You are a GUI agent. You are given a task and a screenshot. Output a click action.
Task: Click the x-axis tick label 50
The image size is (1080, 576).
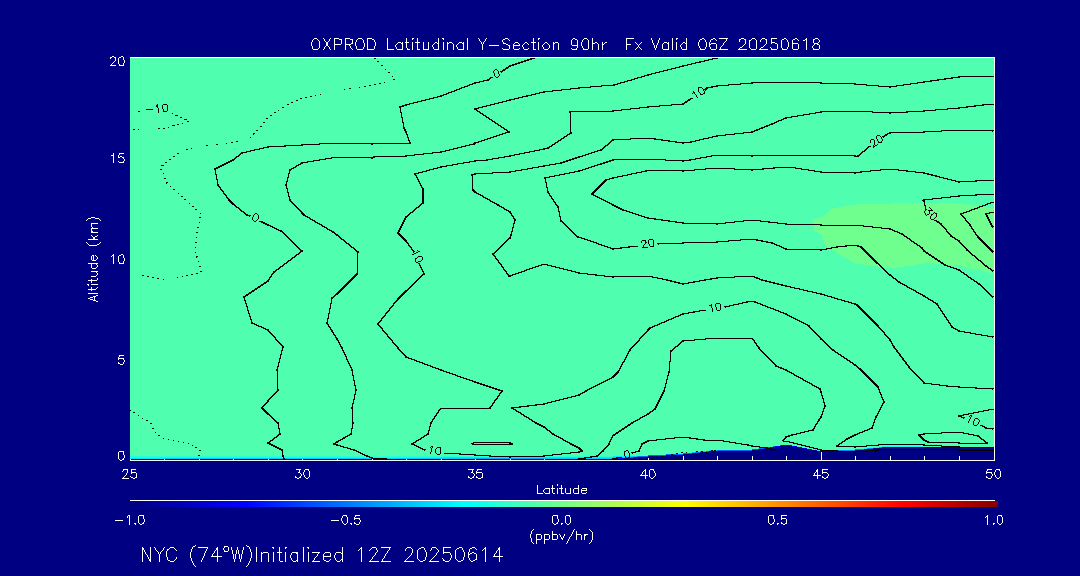click(994, 474)
